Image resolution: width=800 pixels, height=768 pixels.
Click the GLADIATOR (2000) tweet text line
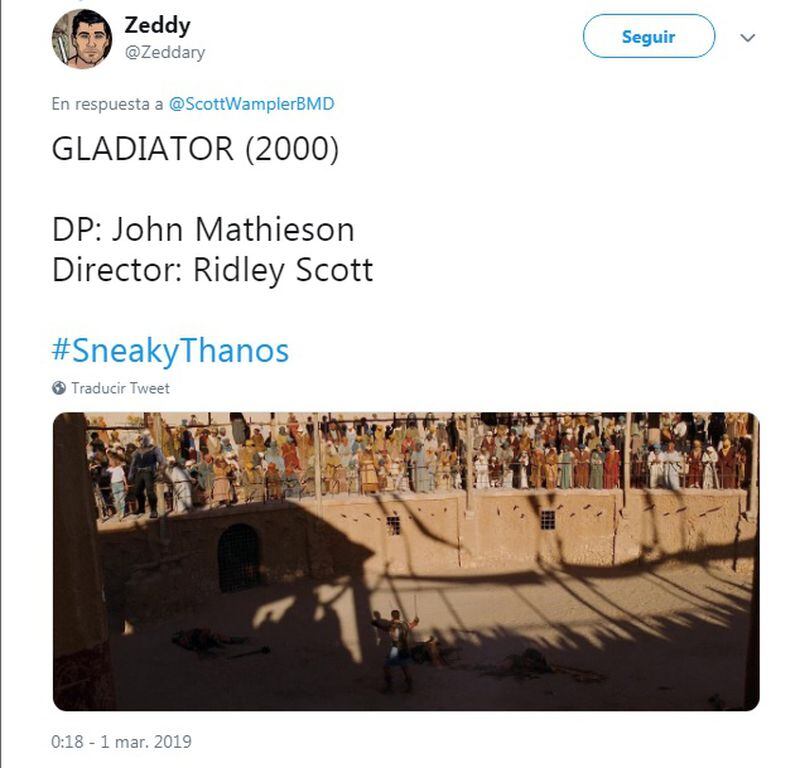coord(195,149)
